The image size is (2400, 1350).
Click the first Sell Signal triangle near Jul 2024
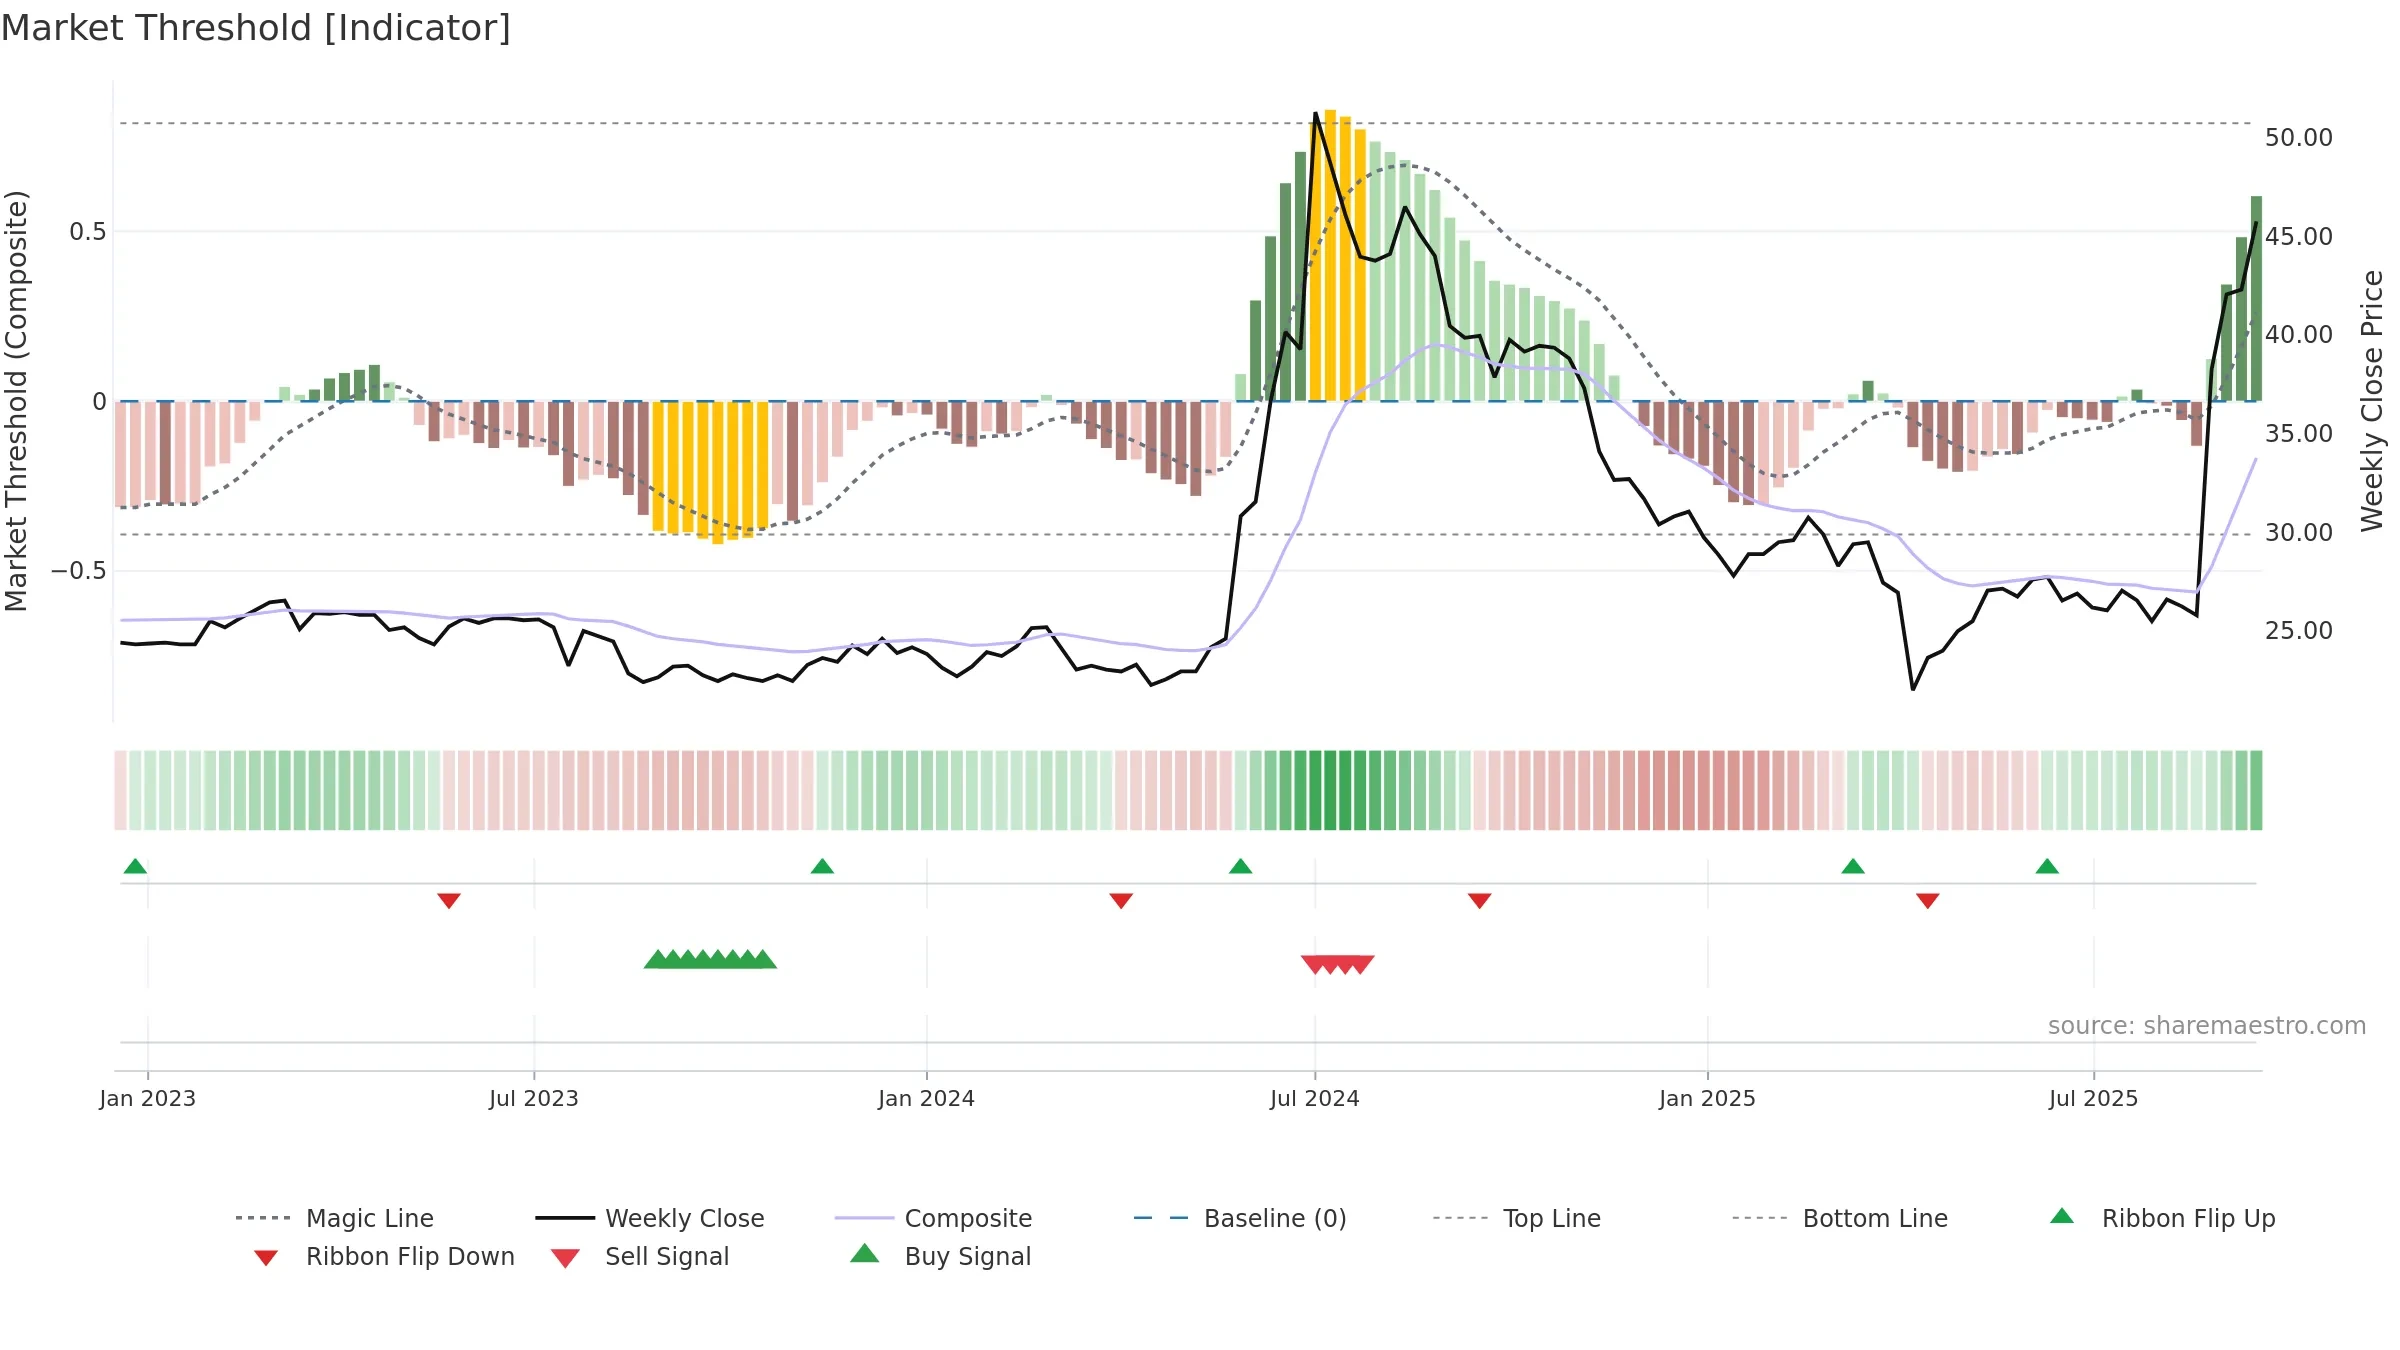[x=1314, y=965]
